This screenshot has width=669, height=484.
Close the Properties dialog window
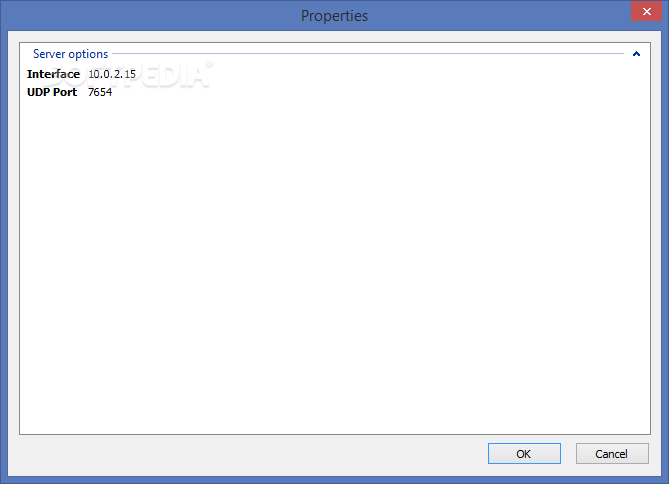(646, 11)
